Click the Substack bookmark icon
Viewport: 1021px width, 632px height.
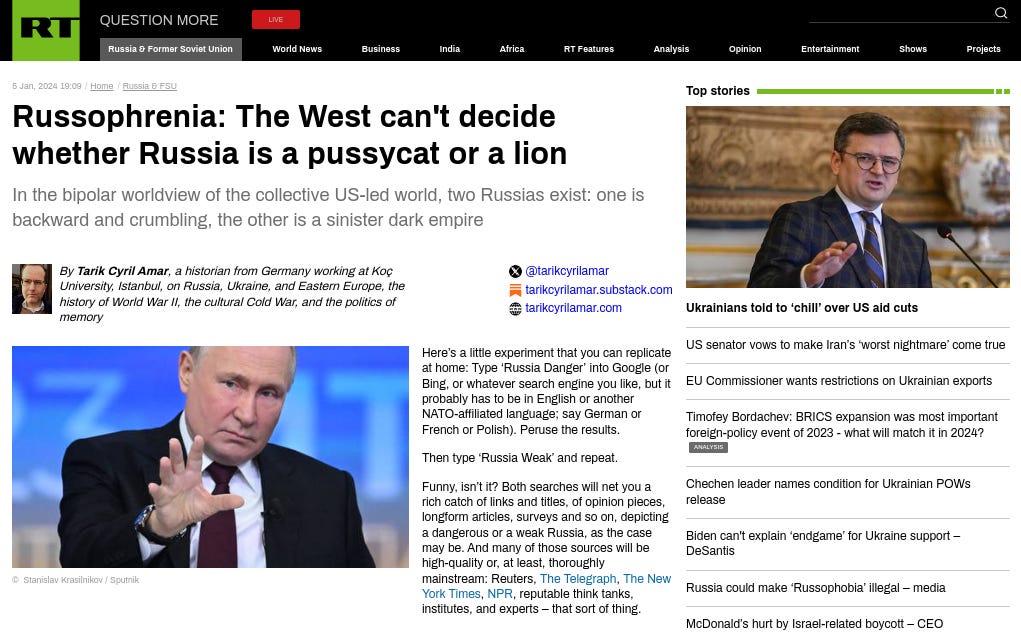click(515, 290)
